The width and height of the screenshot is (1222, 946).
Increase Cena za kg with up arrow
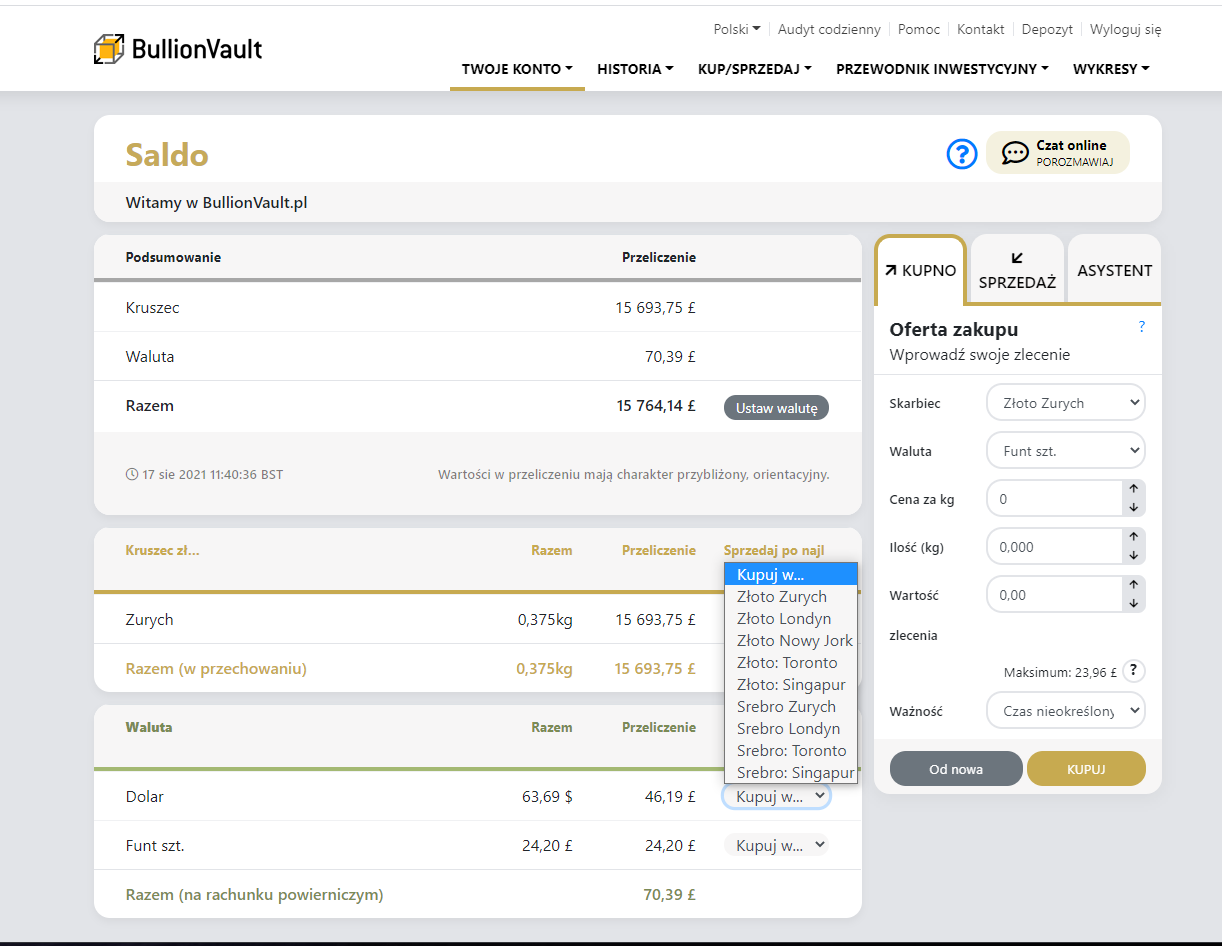[1133, 489]
